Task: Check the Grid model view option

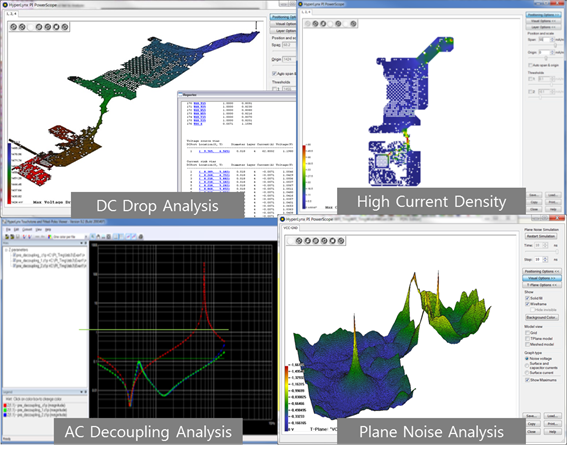Action: tap(527, 333)
